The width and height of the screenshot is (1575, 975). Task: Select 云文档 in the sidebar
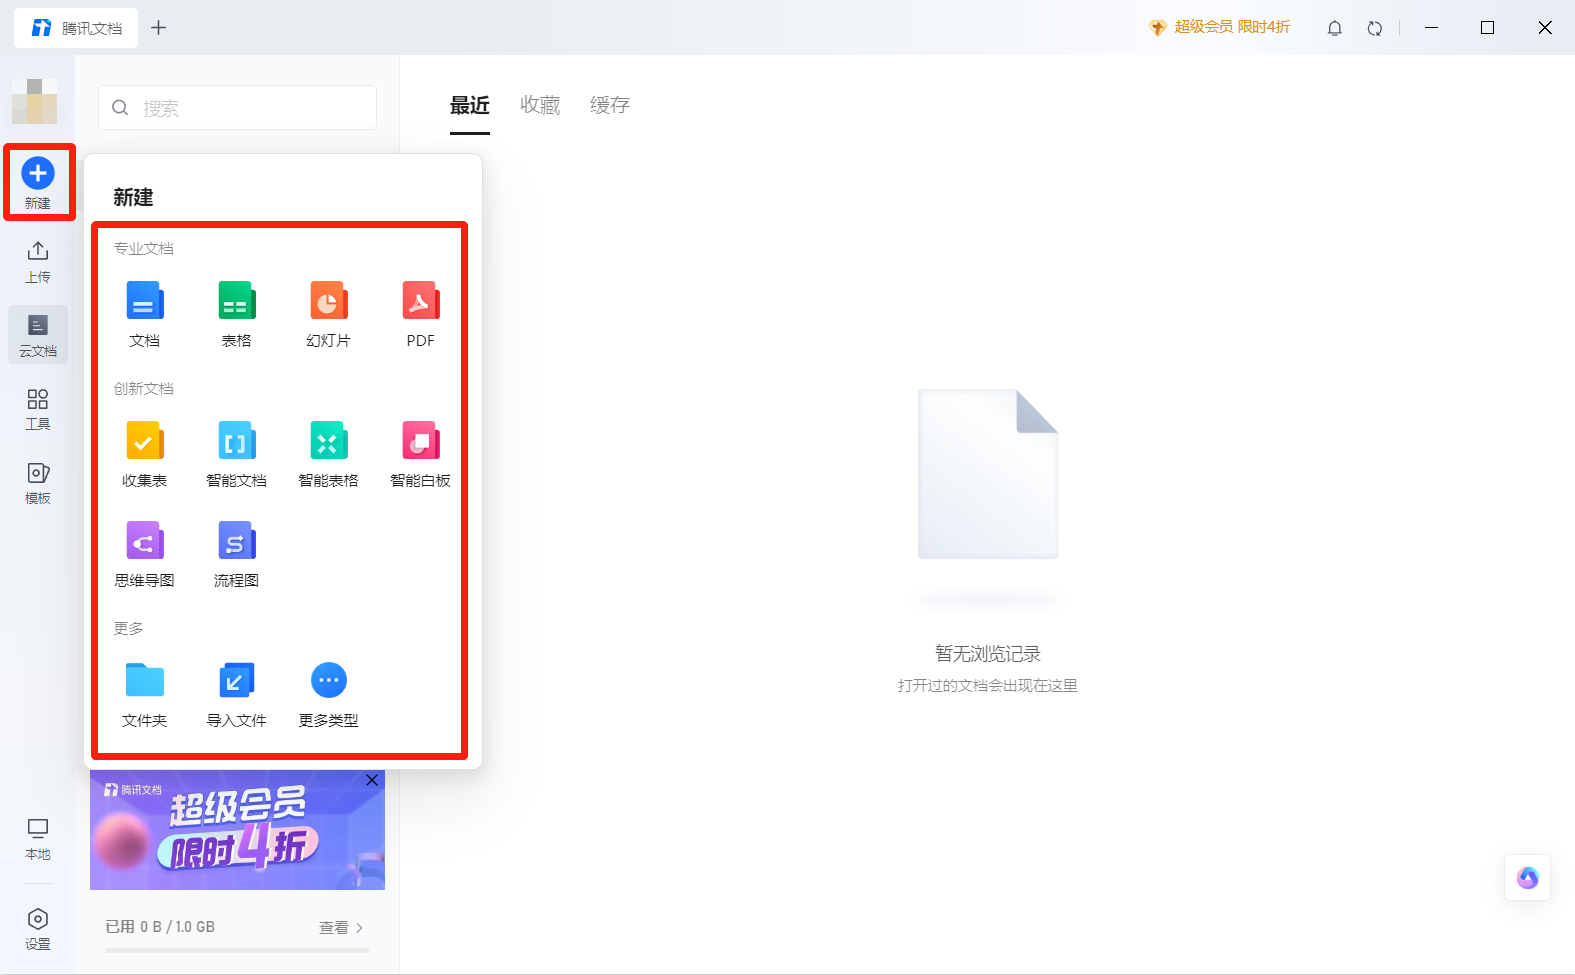(38, 335)
